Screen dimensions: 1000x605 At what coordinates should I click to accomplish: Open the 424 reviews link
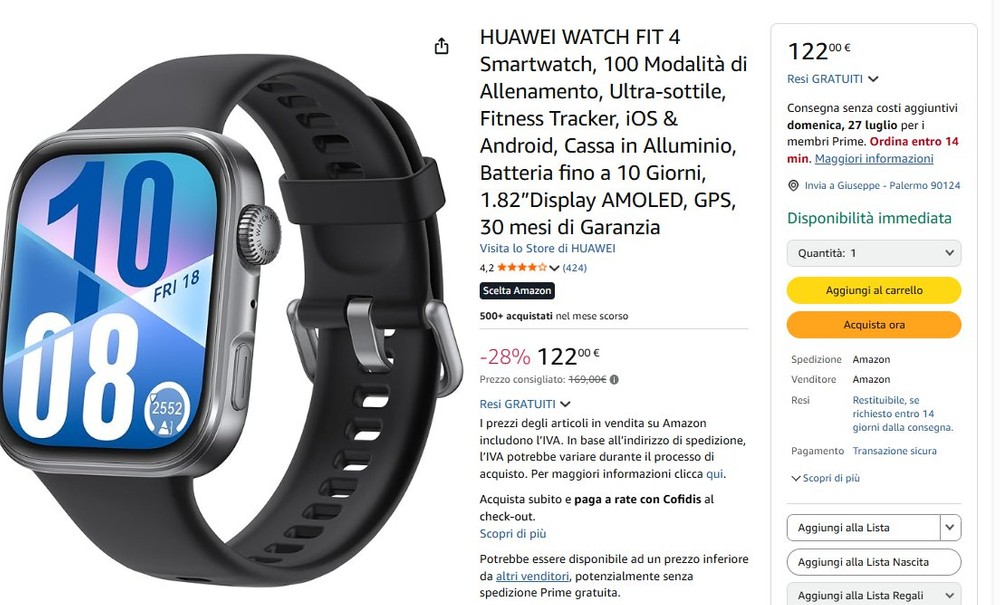[575, 268]
